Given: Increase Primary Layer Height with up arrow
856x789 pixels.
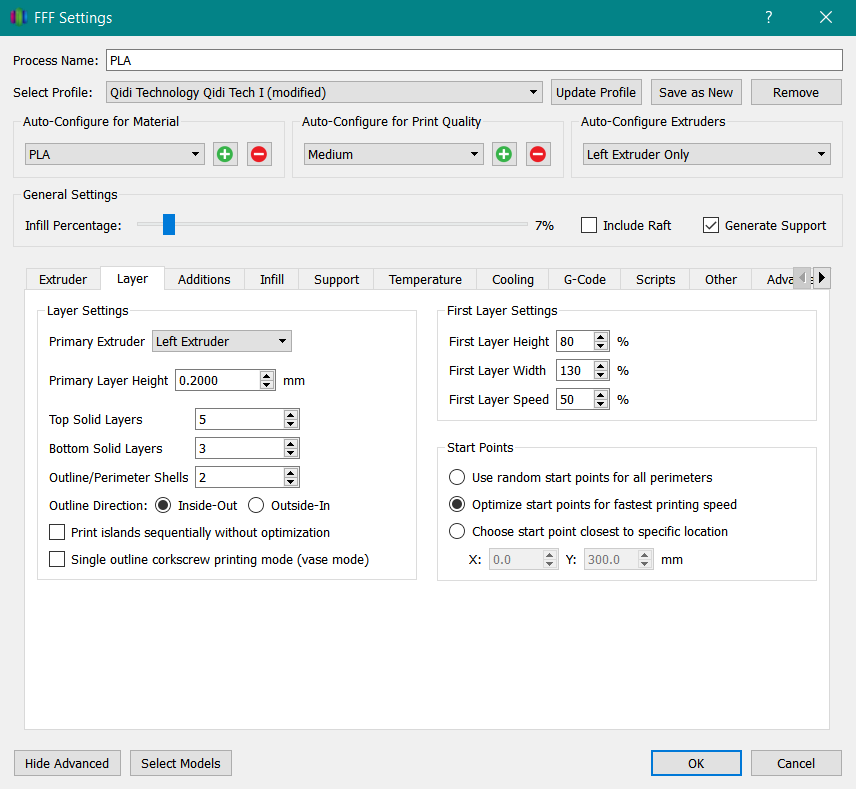Looking at the screenshot, I should pyautogui.click(x=266, y=376).
